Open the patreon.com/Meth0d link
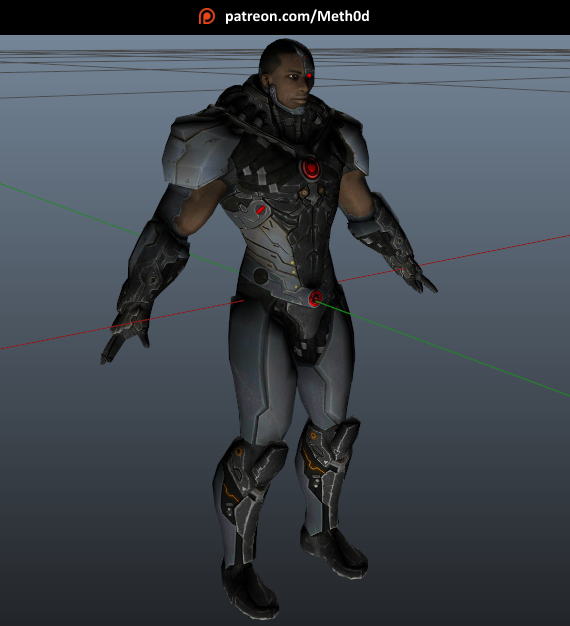 pos(297,16)
